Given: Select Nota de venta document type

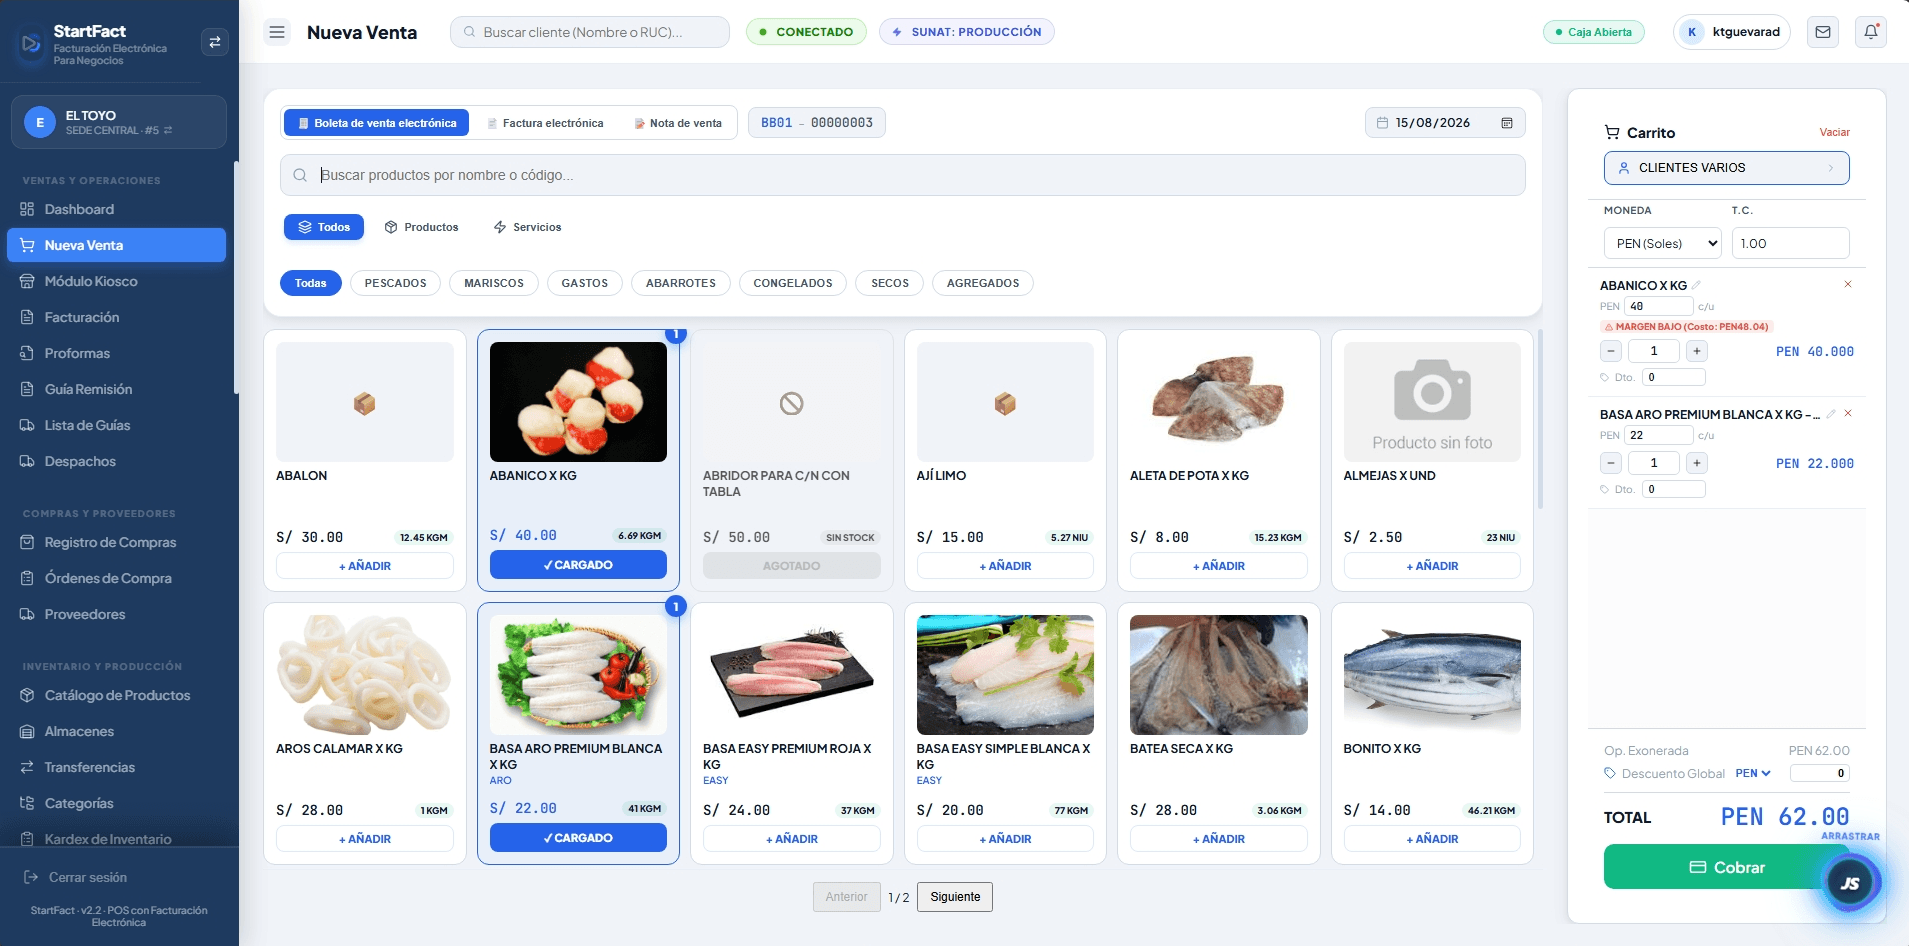Looking at the screenshot, I should pyautogui.click(x=678, y=123).
